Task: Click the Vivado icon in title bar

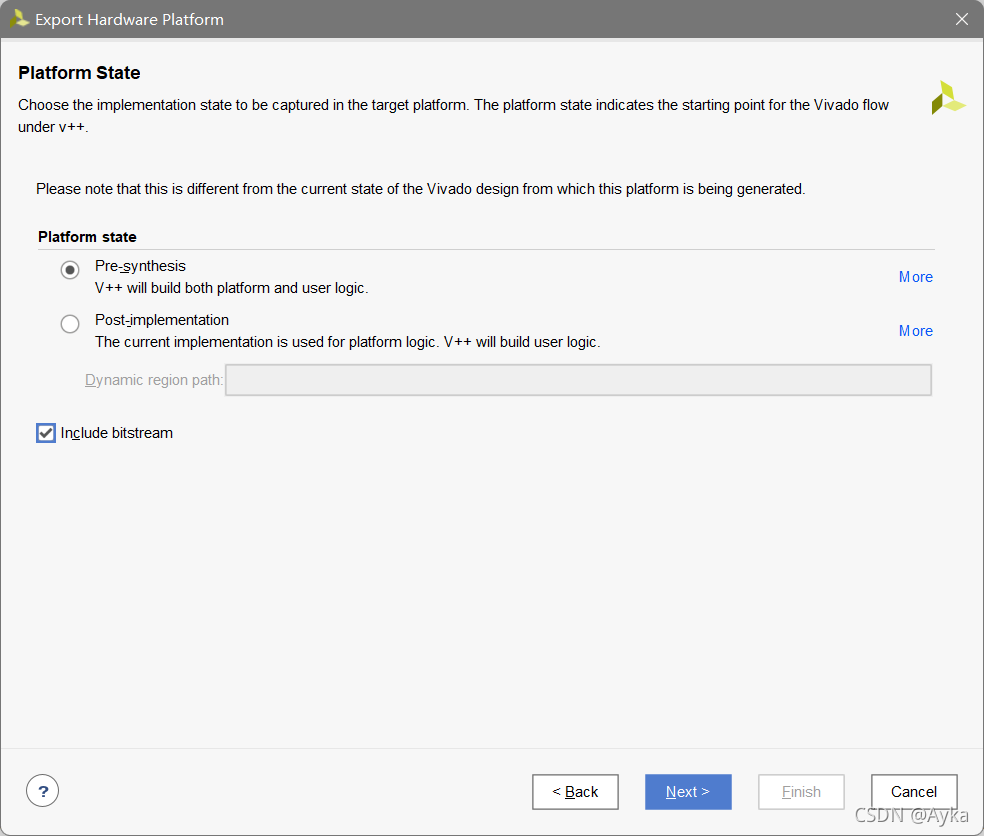Action: 19,19
